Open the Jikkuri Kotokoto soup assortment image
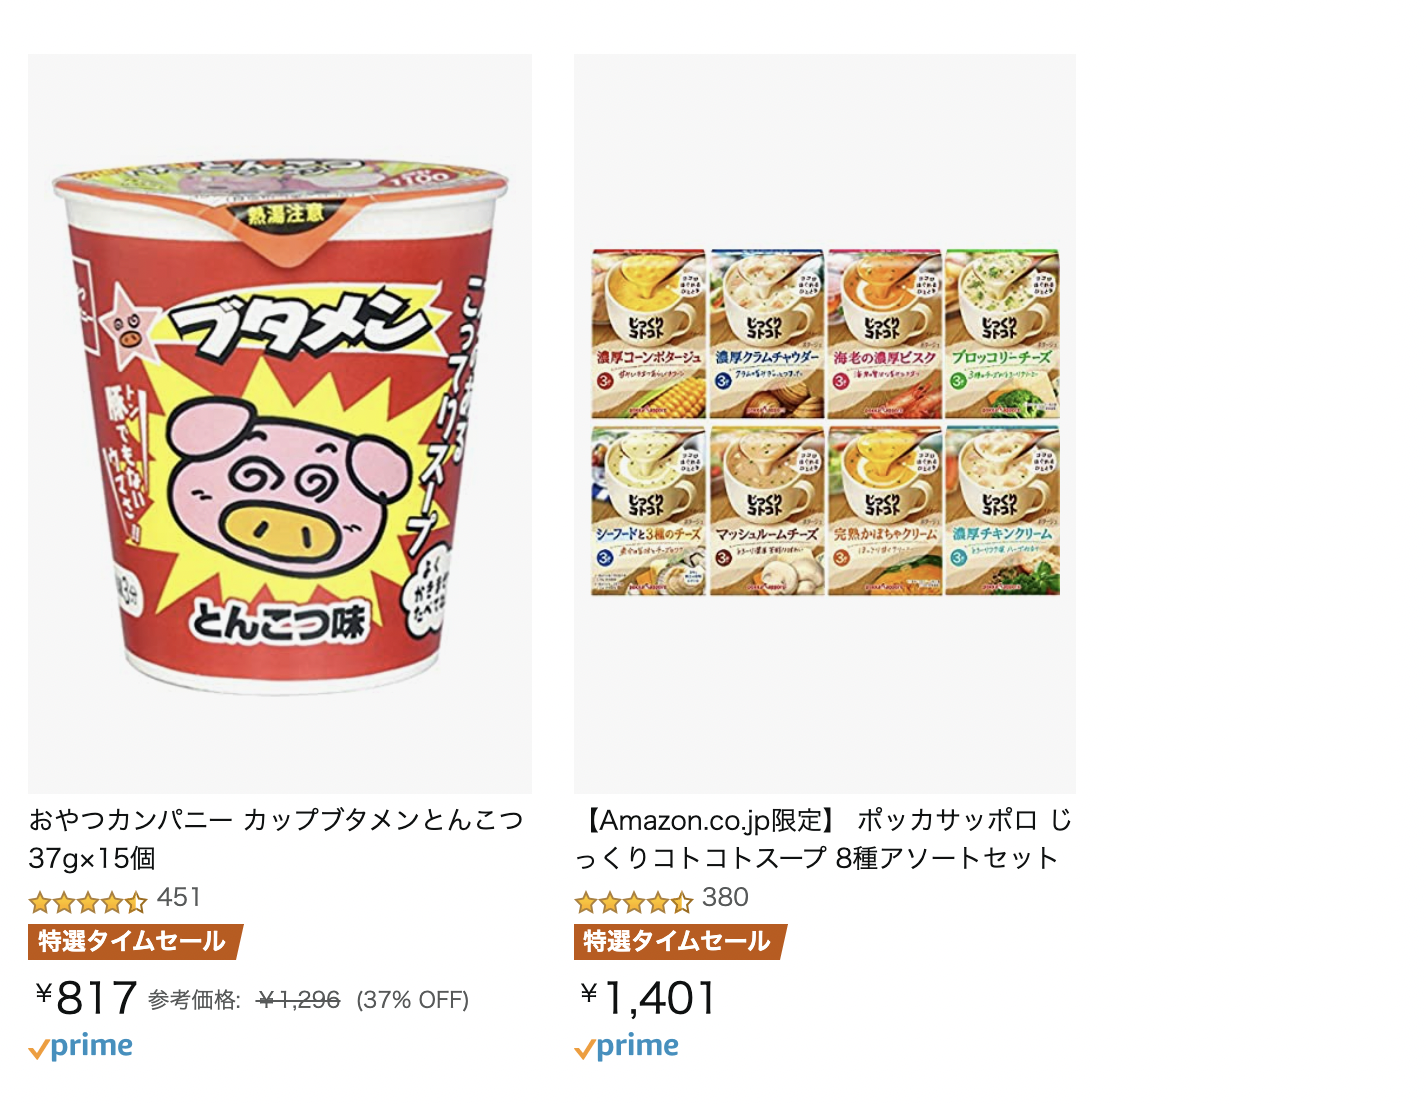The height and width of the screenshot is (1104, 1426). click(x=825, y=424)
